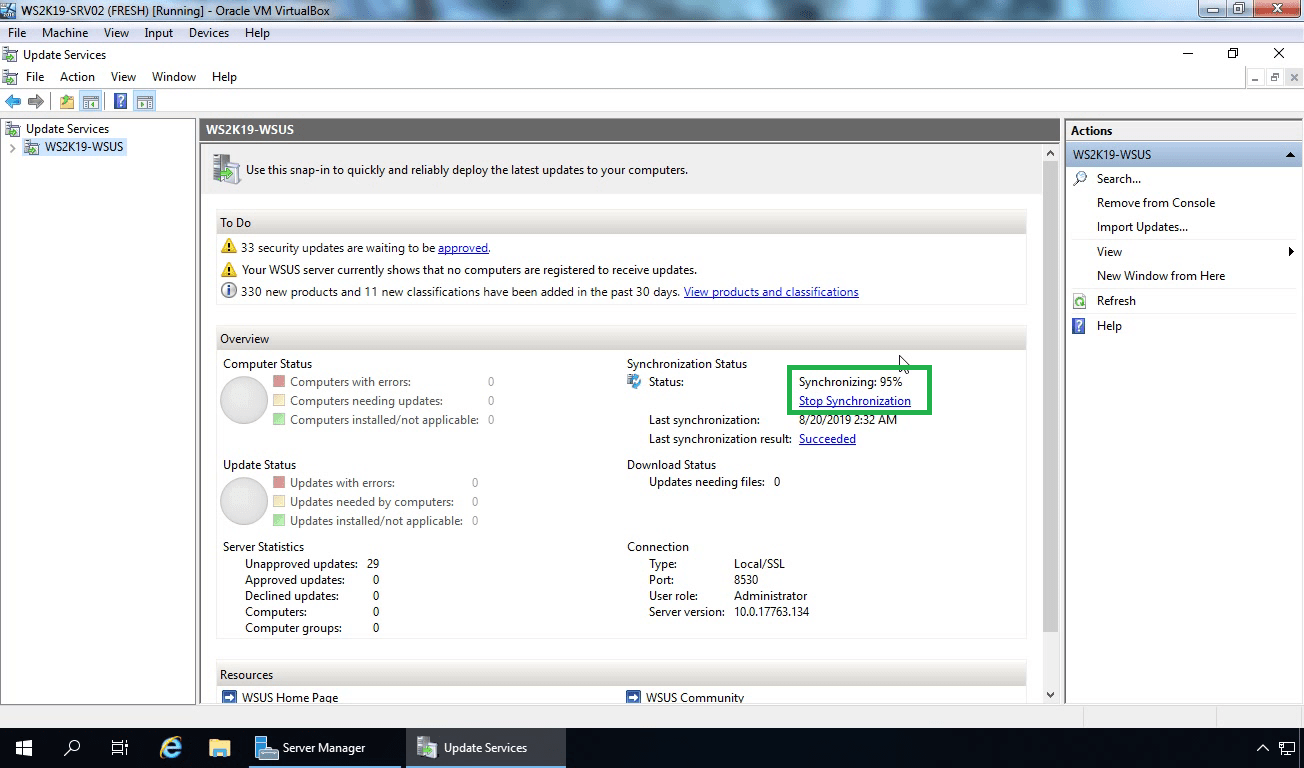Click WSUS Community resource text

coord(695,698)
